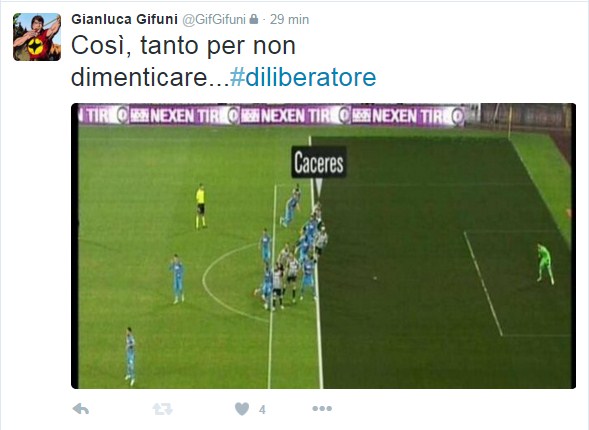Visit the @GifGifuni handle

214,19
